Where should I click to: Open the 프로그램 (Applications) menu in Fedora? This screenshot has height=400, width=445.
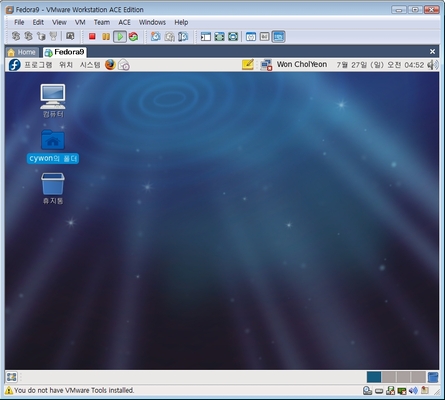point(38,65)
